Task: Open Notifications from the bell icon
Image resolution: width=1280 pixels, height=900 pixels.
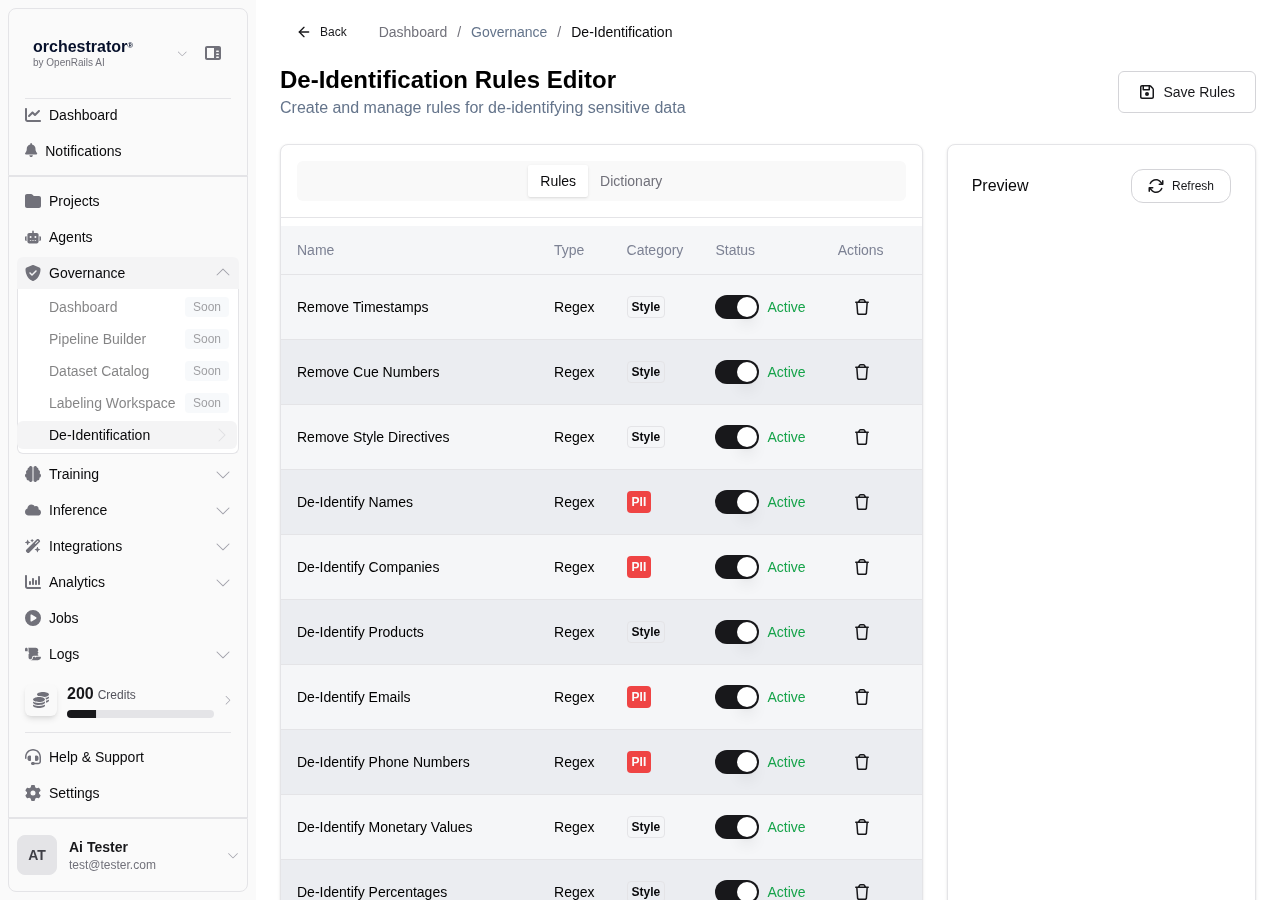Action: [31, 150]
